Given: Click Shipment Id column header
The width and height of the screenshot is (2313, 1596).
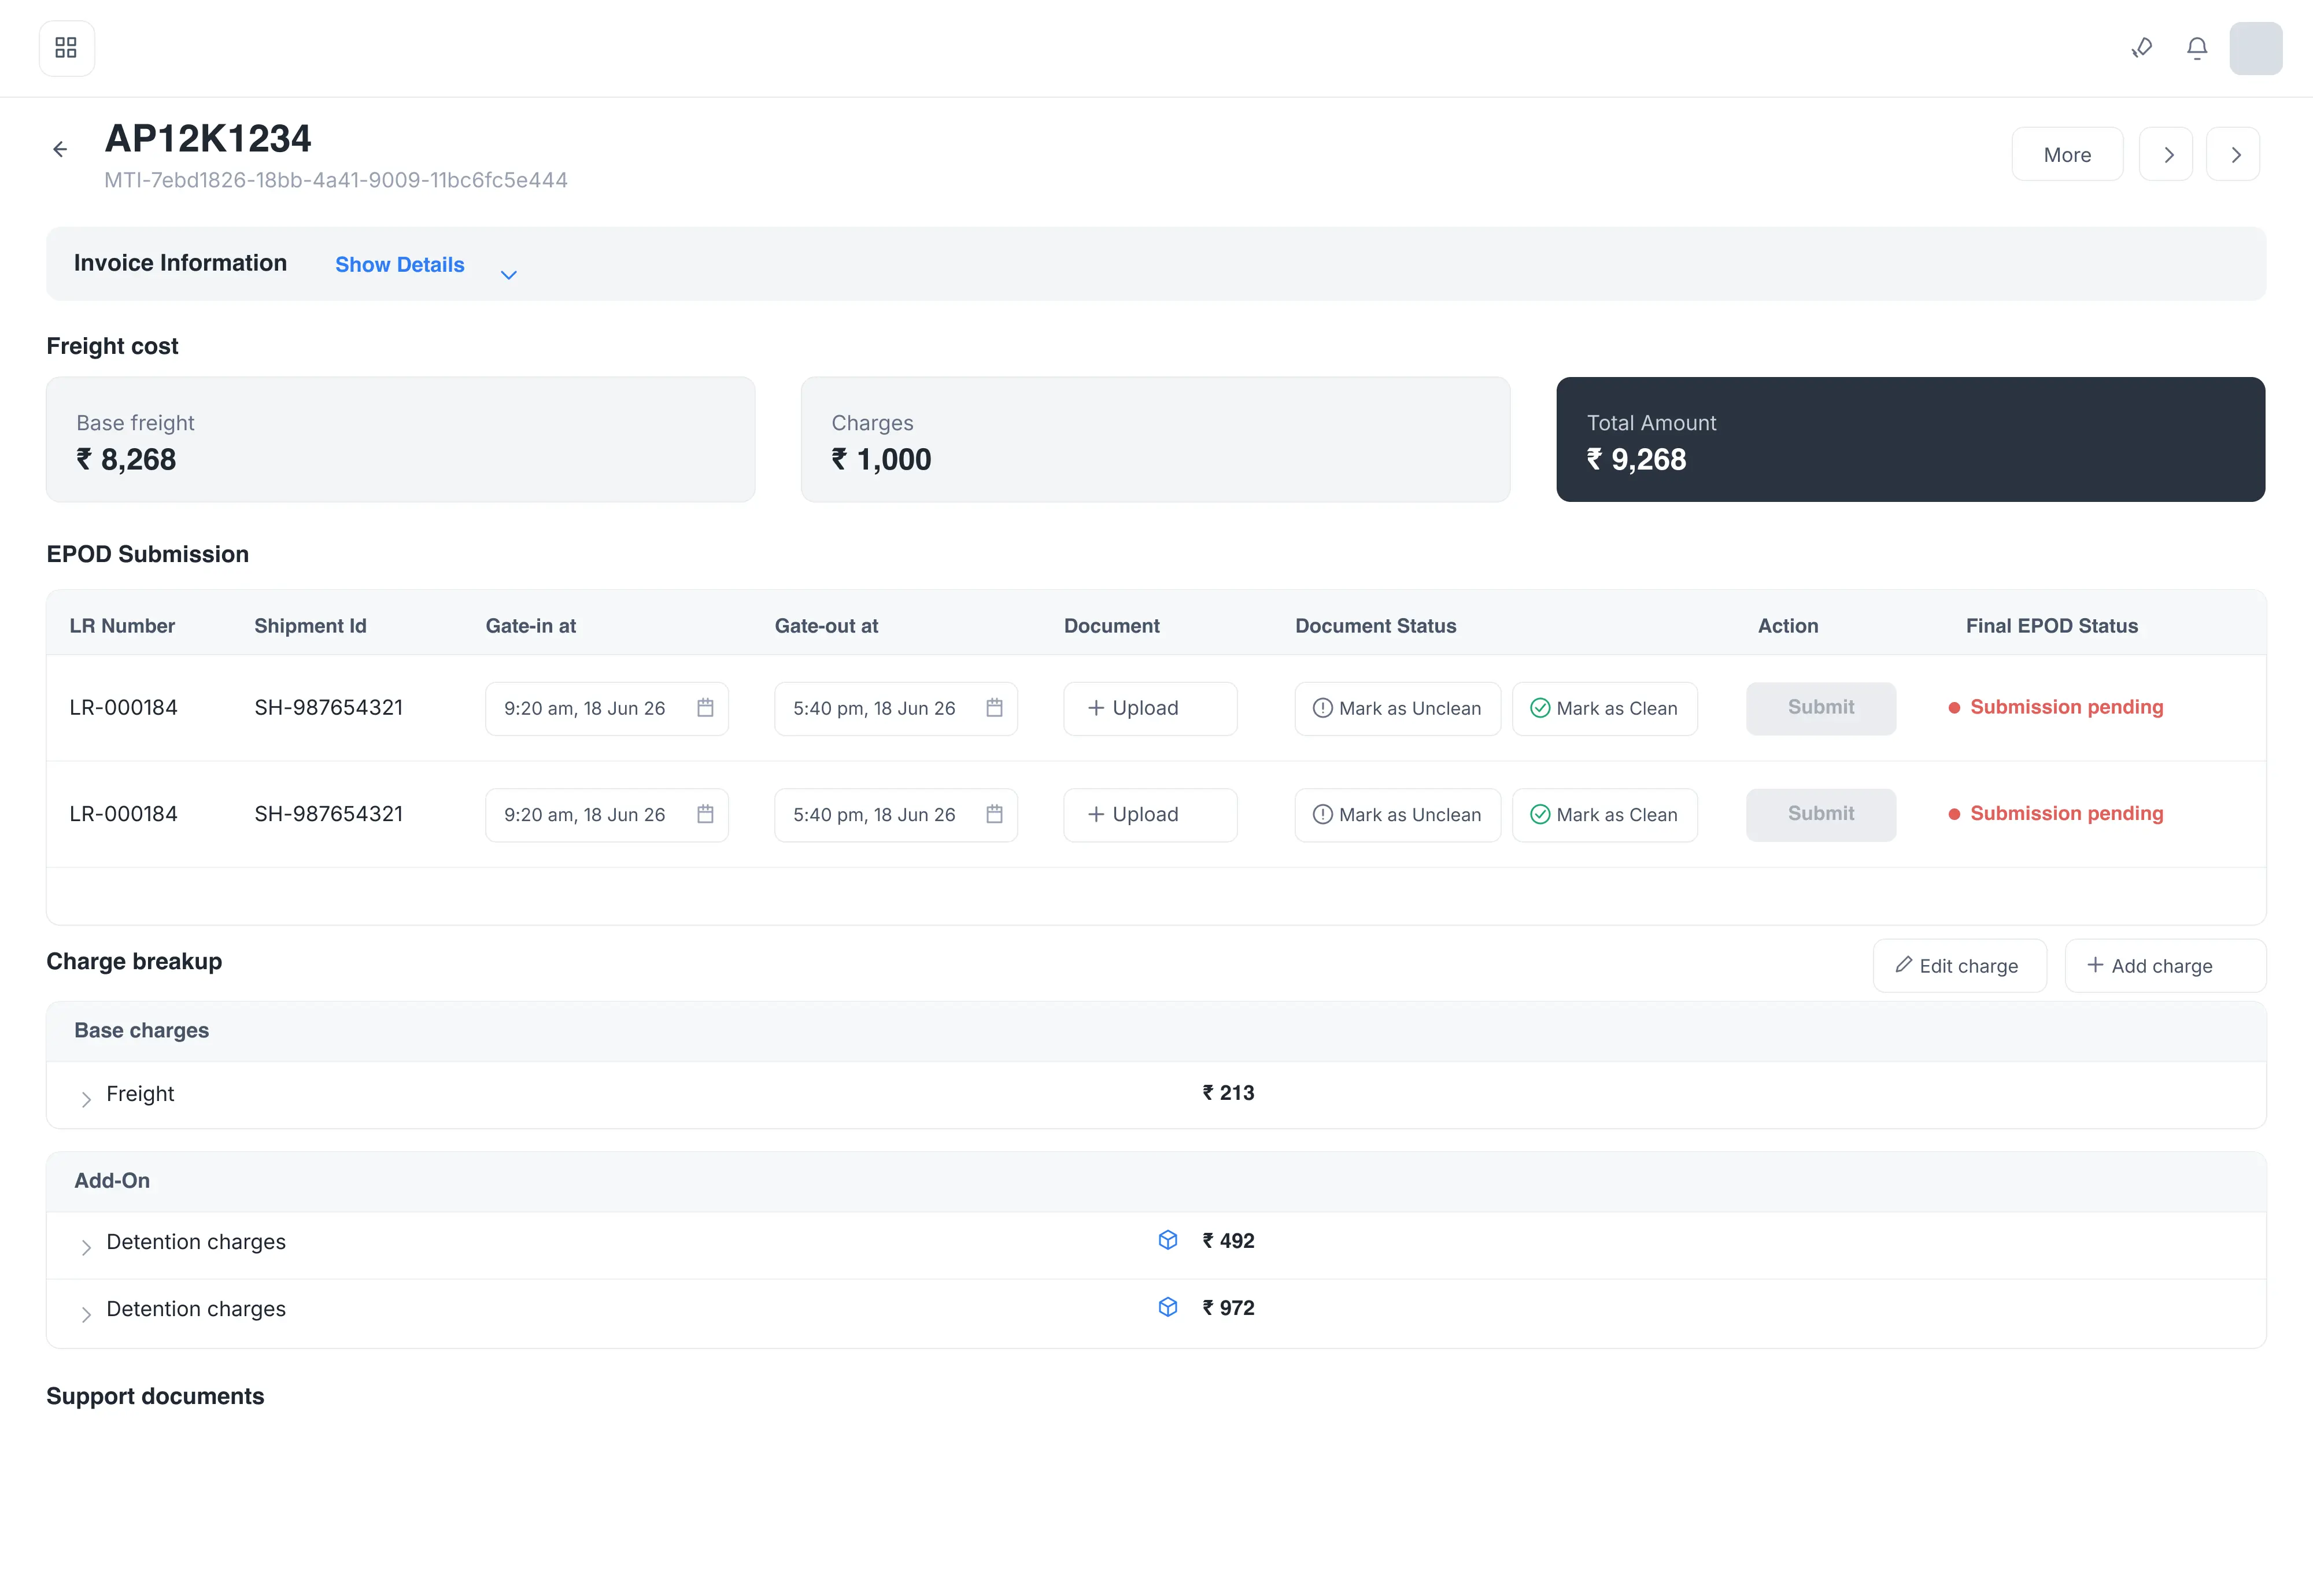Looking at the screenshot, I should [x=310, y=626].
